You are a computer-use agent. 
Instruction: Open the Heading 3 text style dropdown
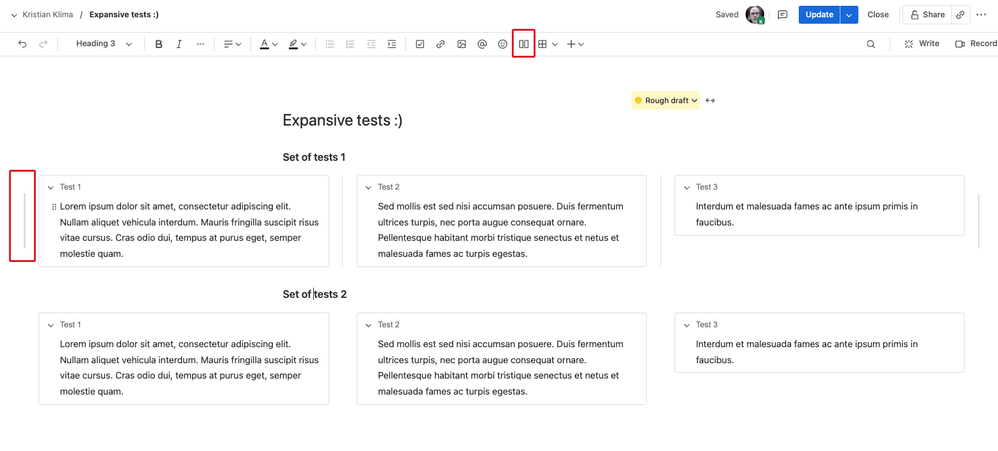coord(104,44)
